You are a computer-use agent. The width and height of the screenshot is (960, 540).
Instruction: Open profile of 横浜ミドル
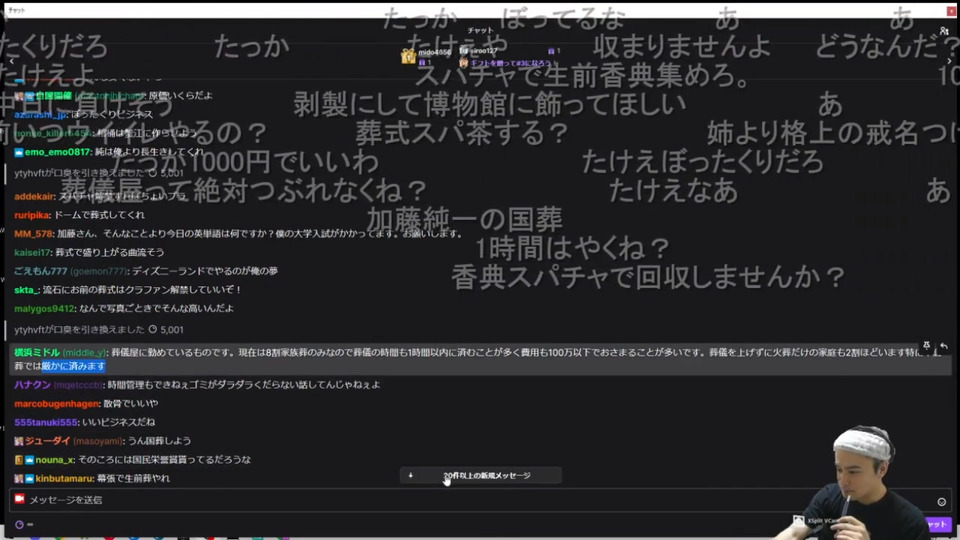click(37, 352)
